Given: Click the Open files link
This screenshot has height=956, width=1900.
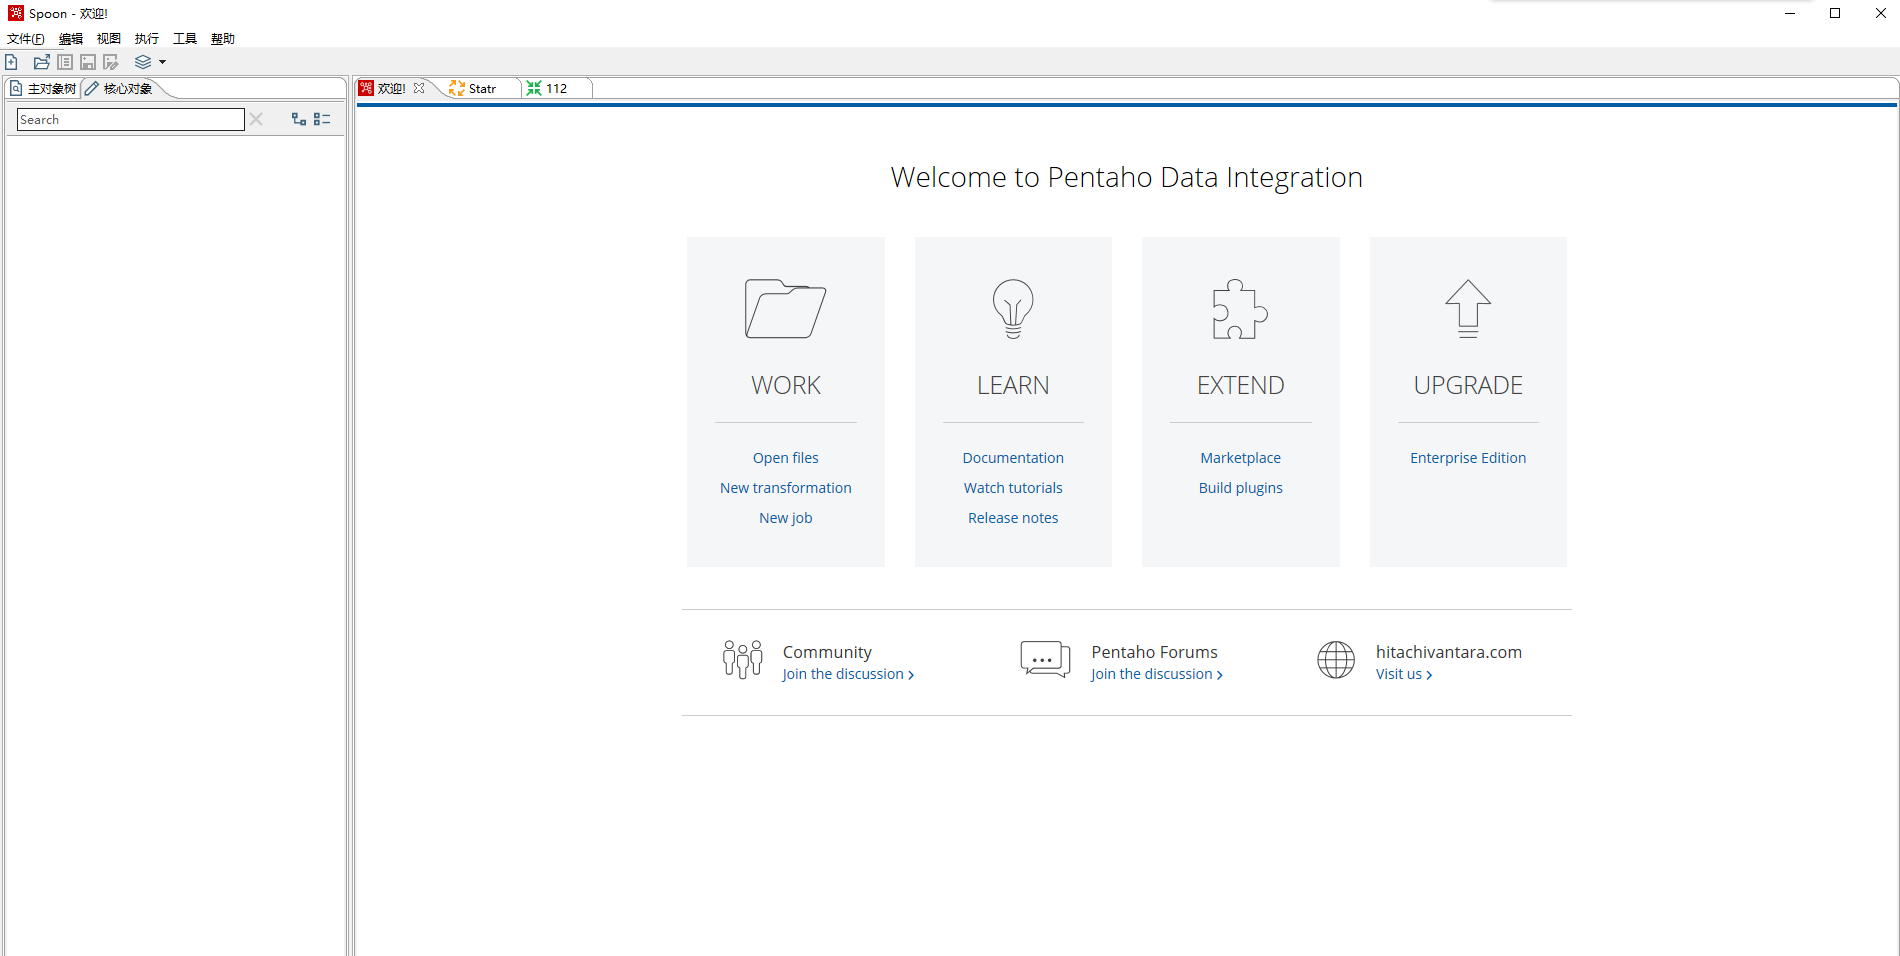Looking at the screenshot, I should point(786,458).
